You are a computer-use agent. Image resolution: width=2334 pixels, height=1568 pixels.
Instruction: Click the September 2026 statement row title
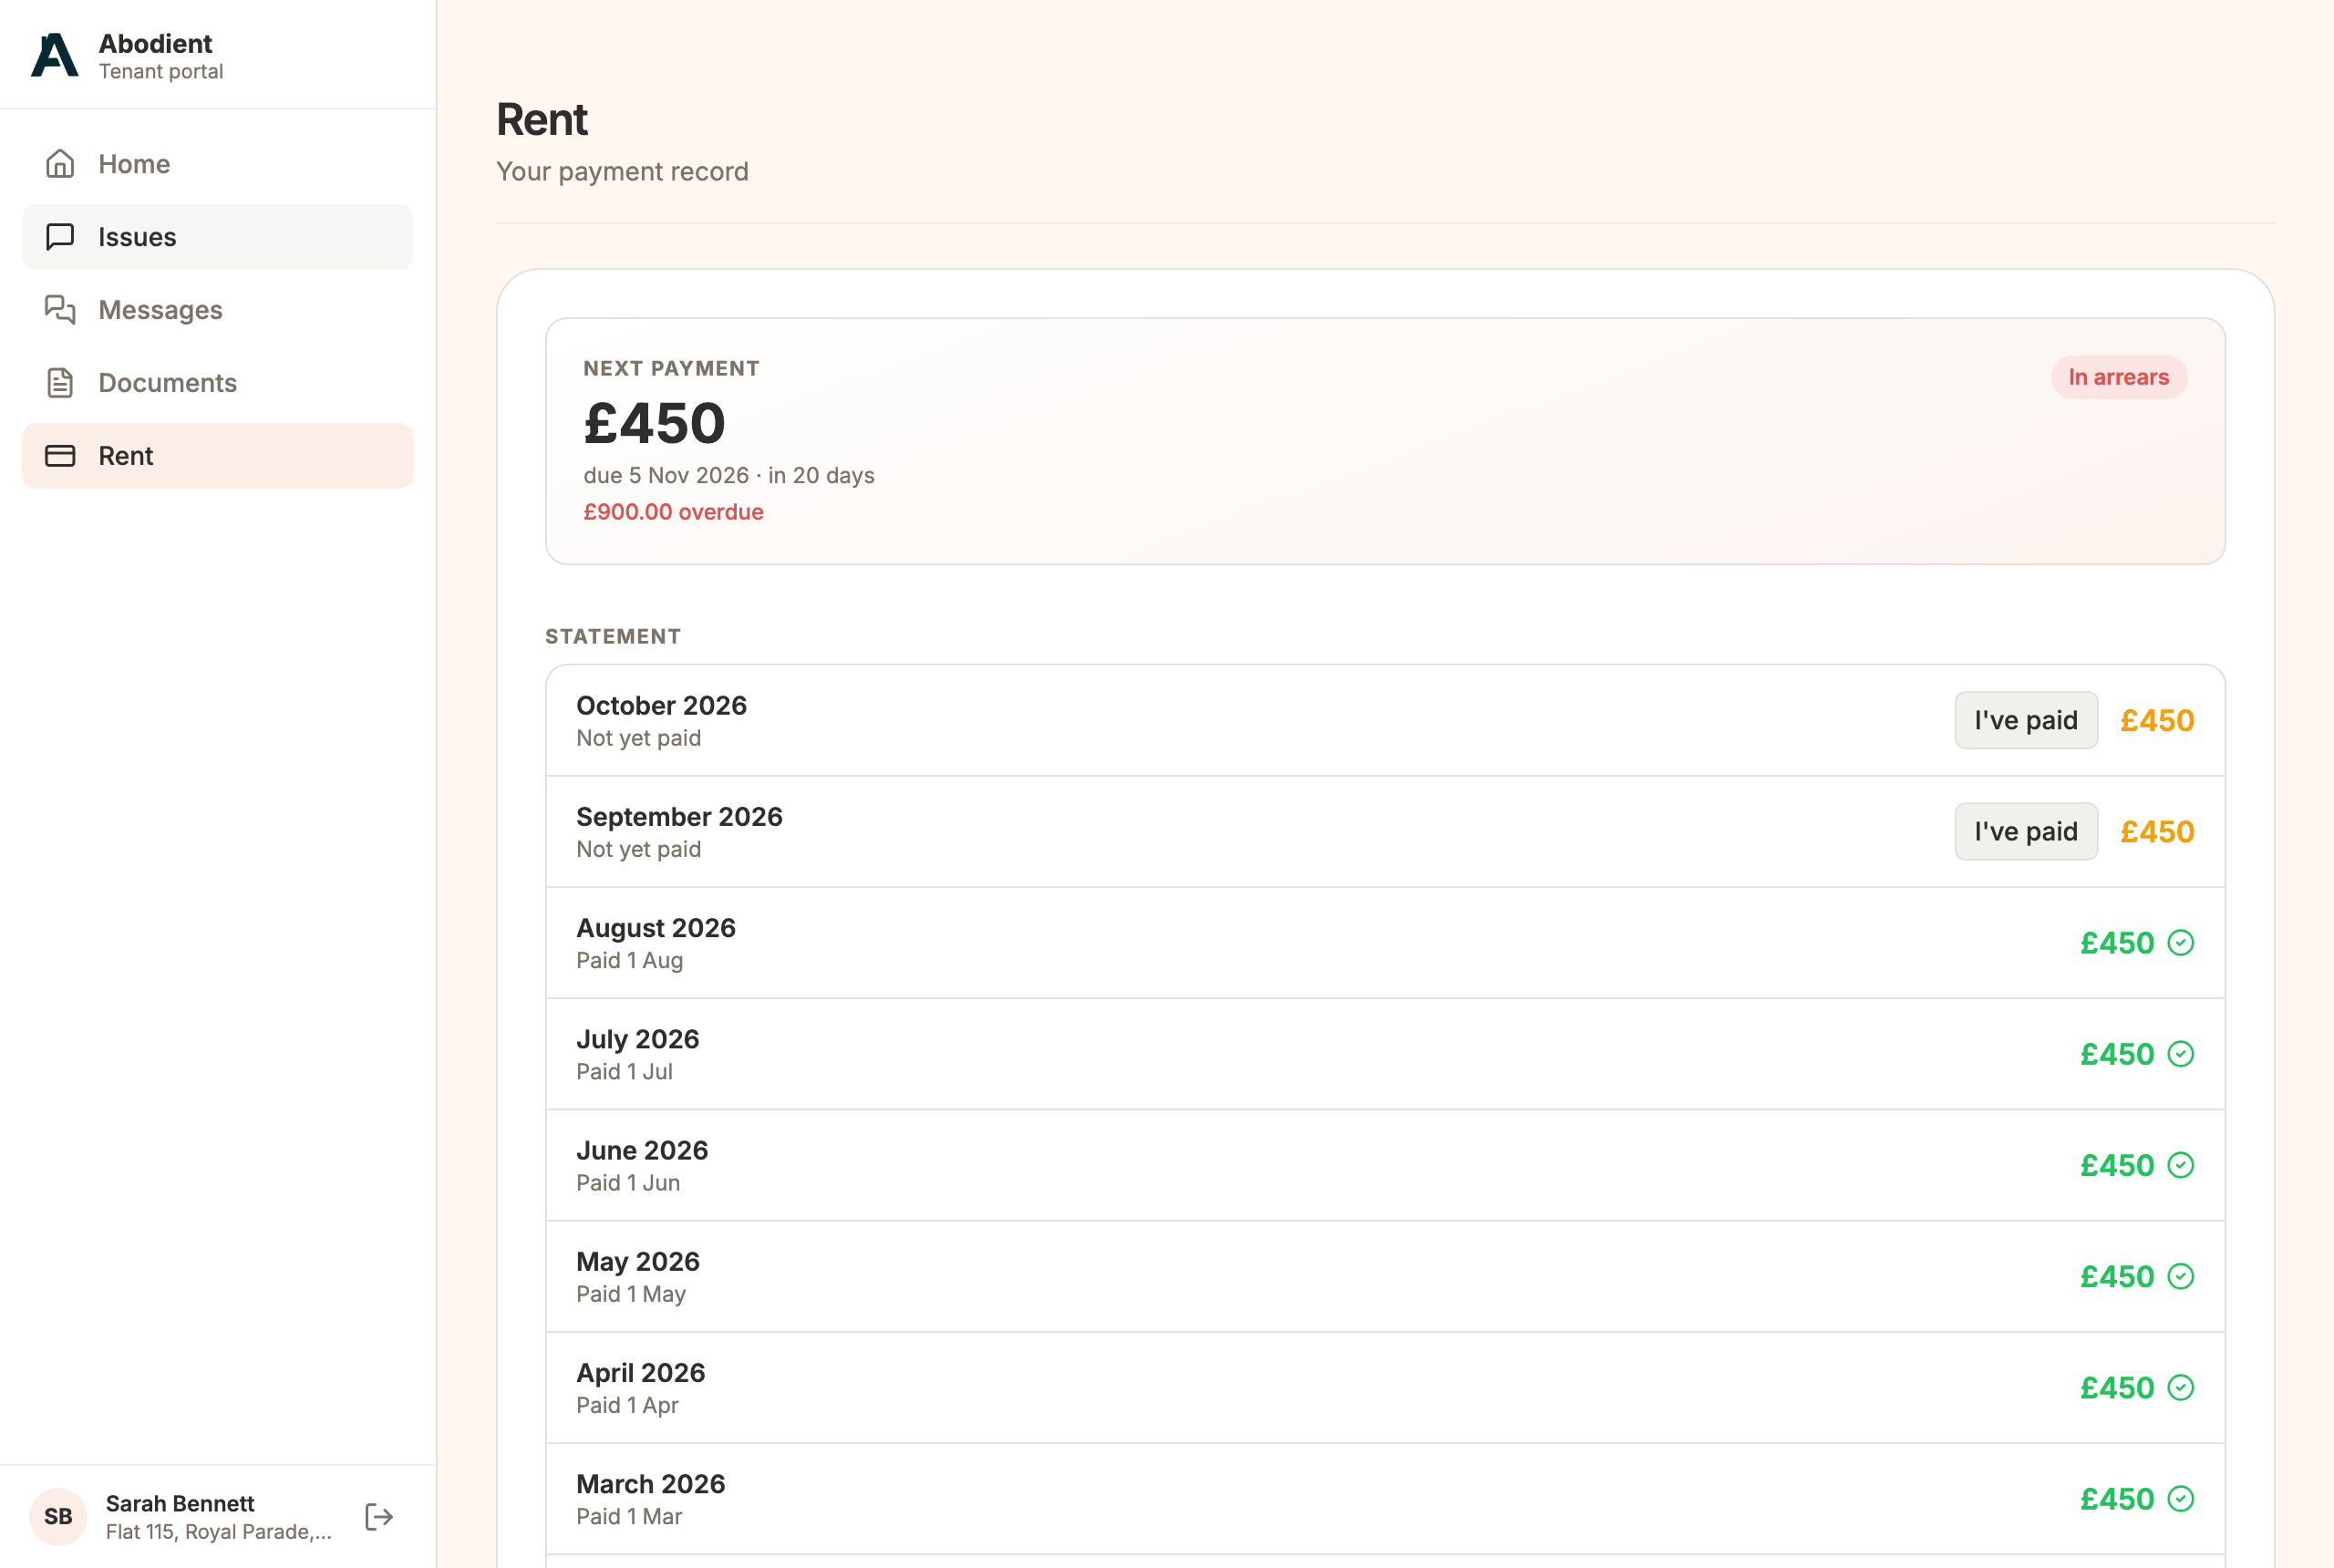click(x=679, y=816)
